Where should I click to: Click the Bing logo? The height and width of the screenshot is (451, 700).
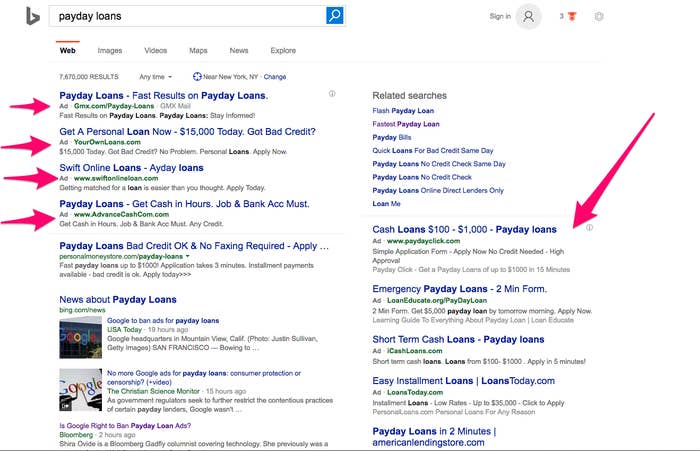[33, 16]
